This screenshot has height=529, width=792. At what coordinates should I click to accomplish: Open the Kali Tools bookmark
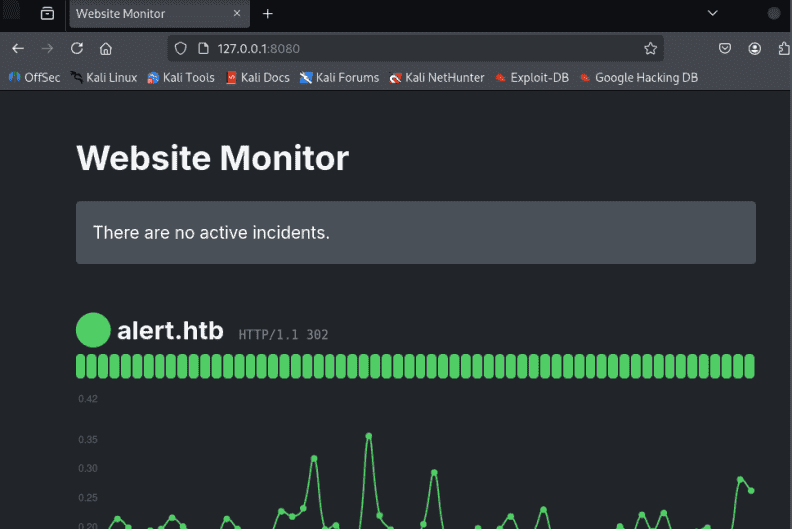tap(181, 77)
